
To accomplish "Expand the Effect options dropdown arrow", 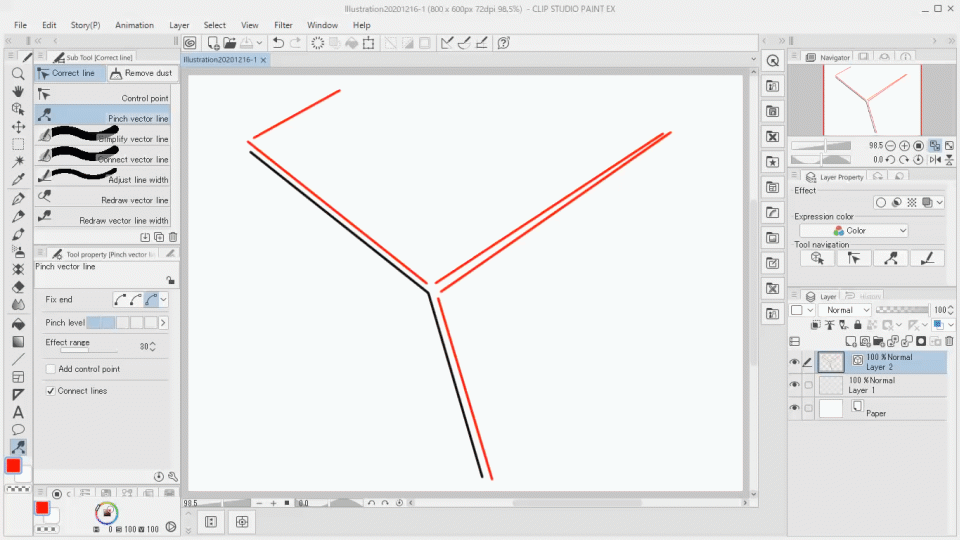I will 940,203.
